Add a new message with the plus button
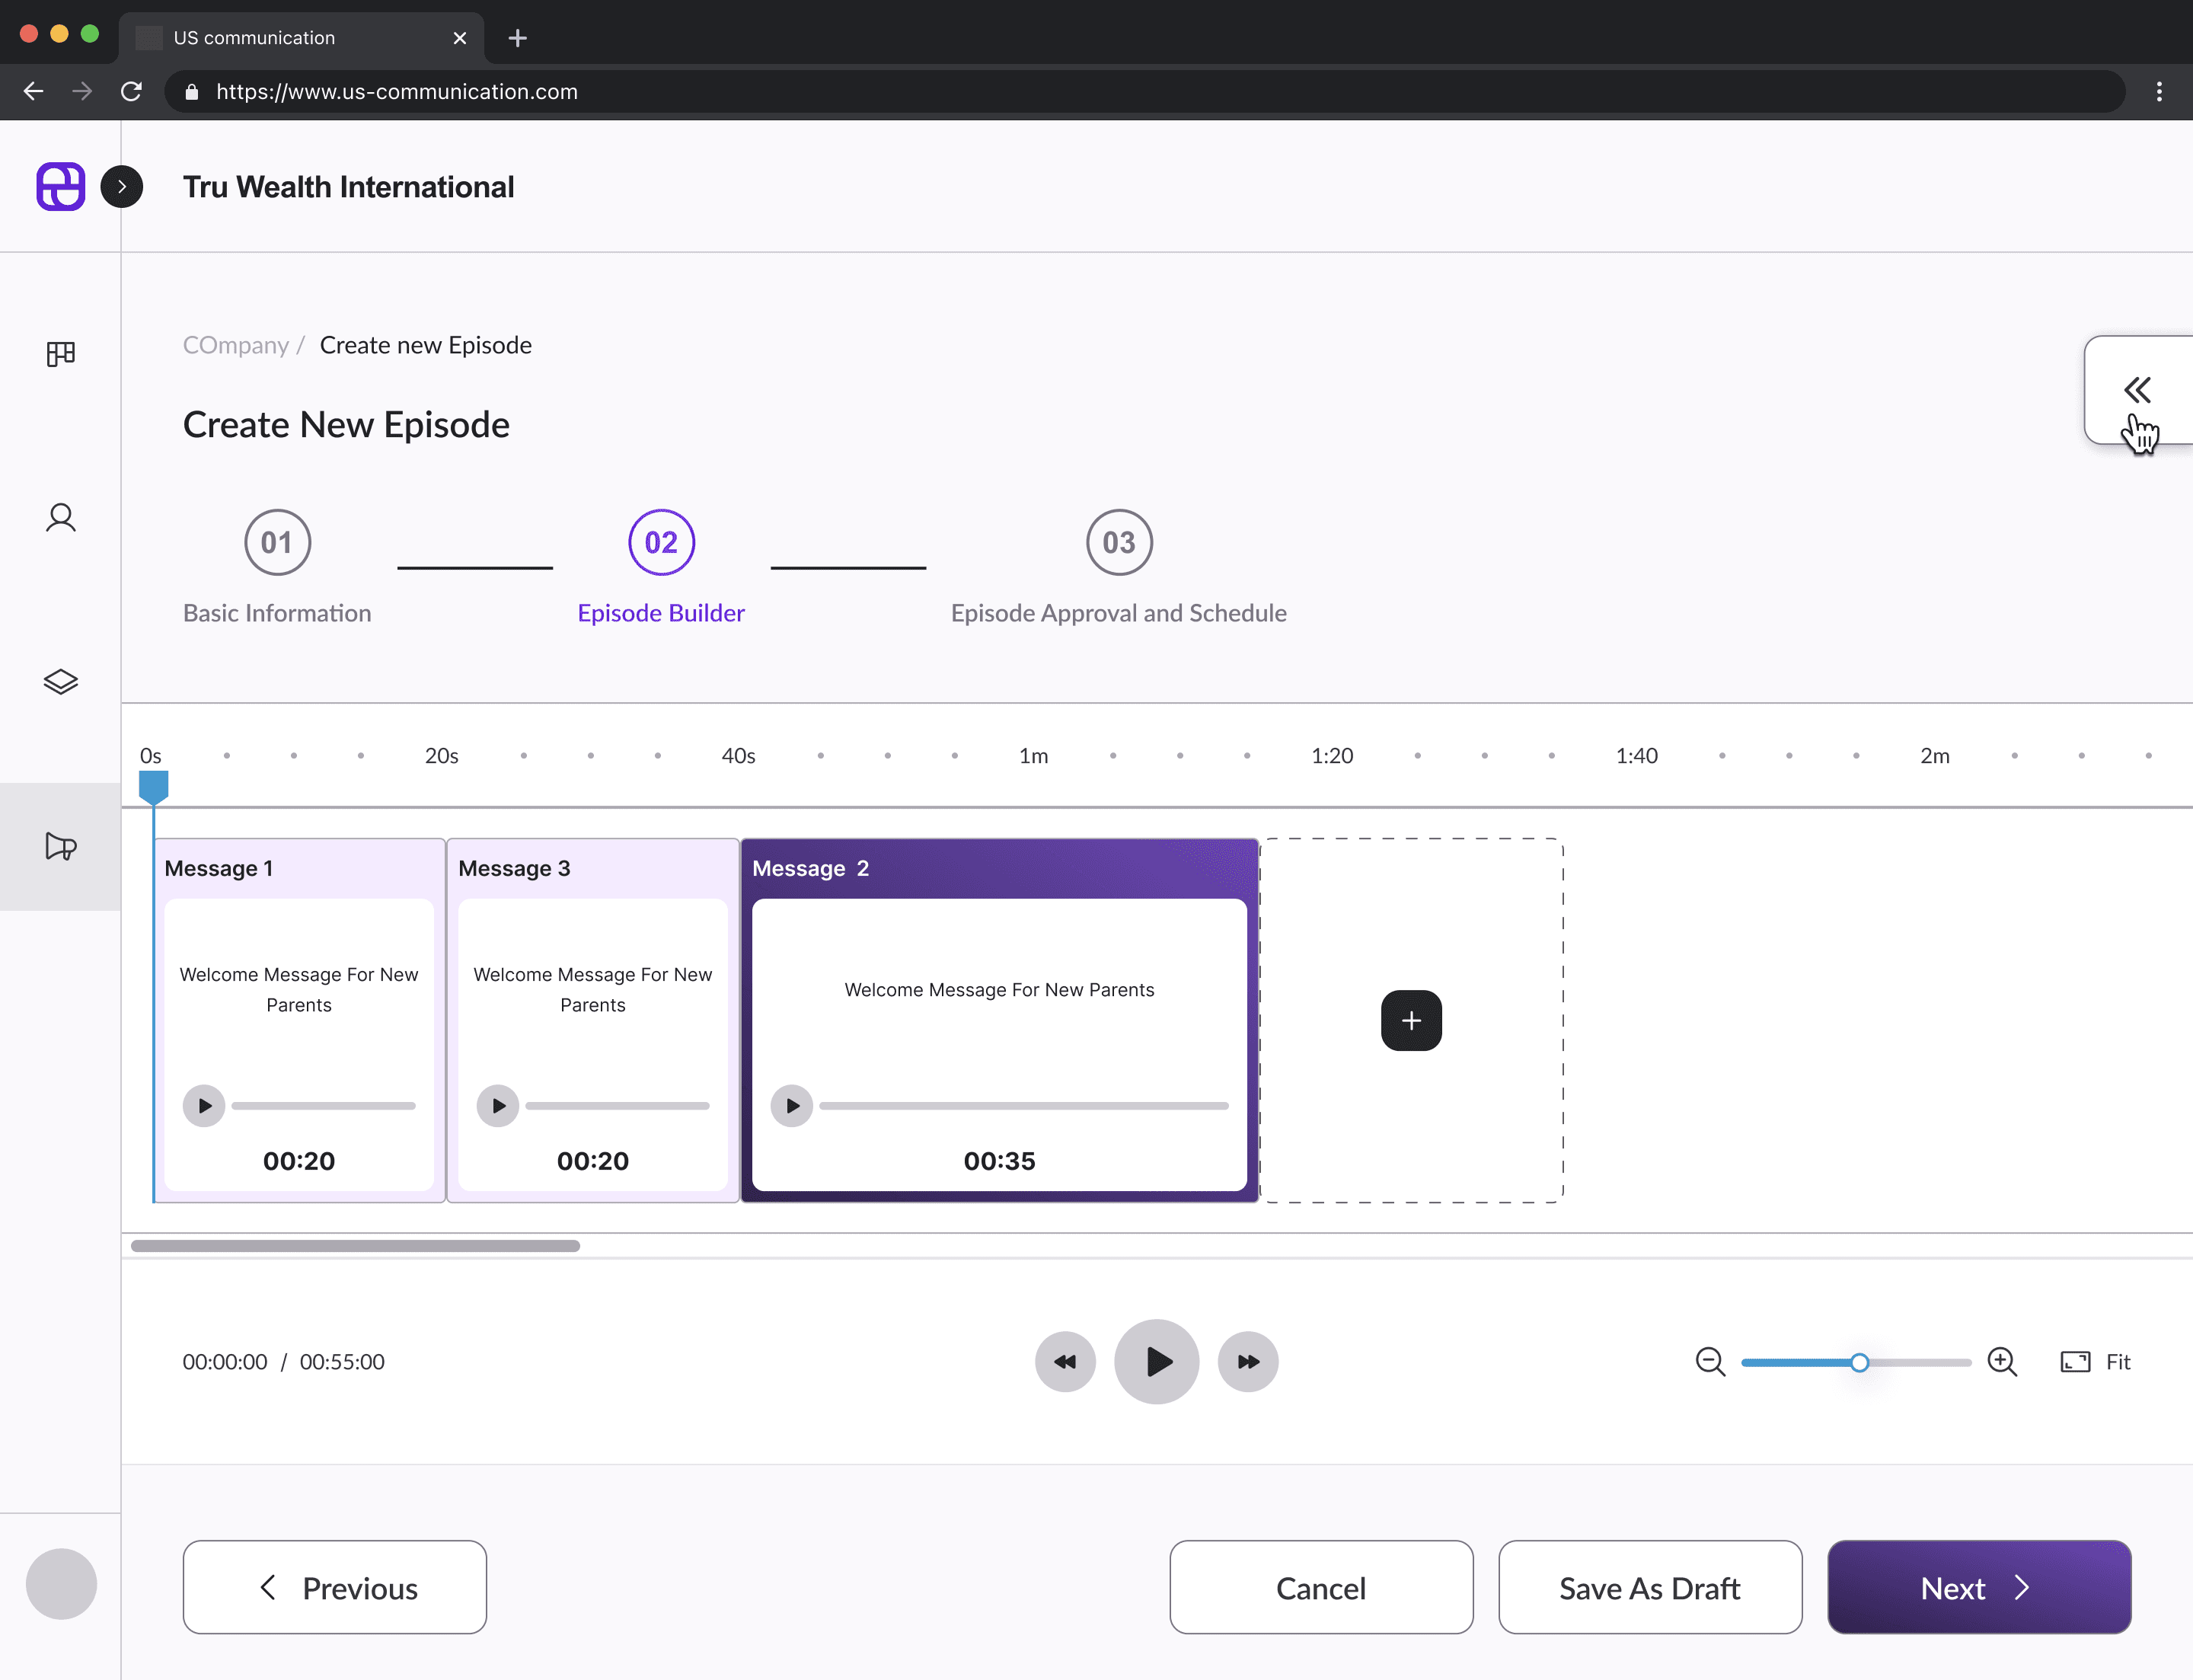Viewport: 2193px width, 1680px height. (1411, 1020)
